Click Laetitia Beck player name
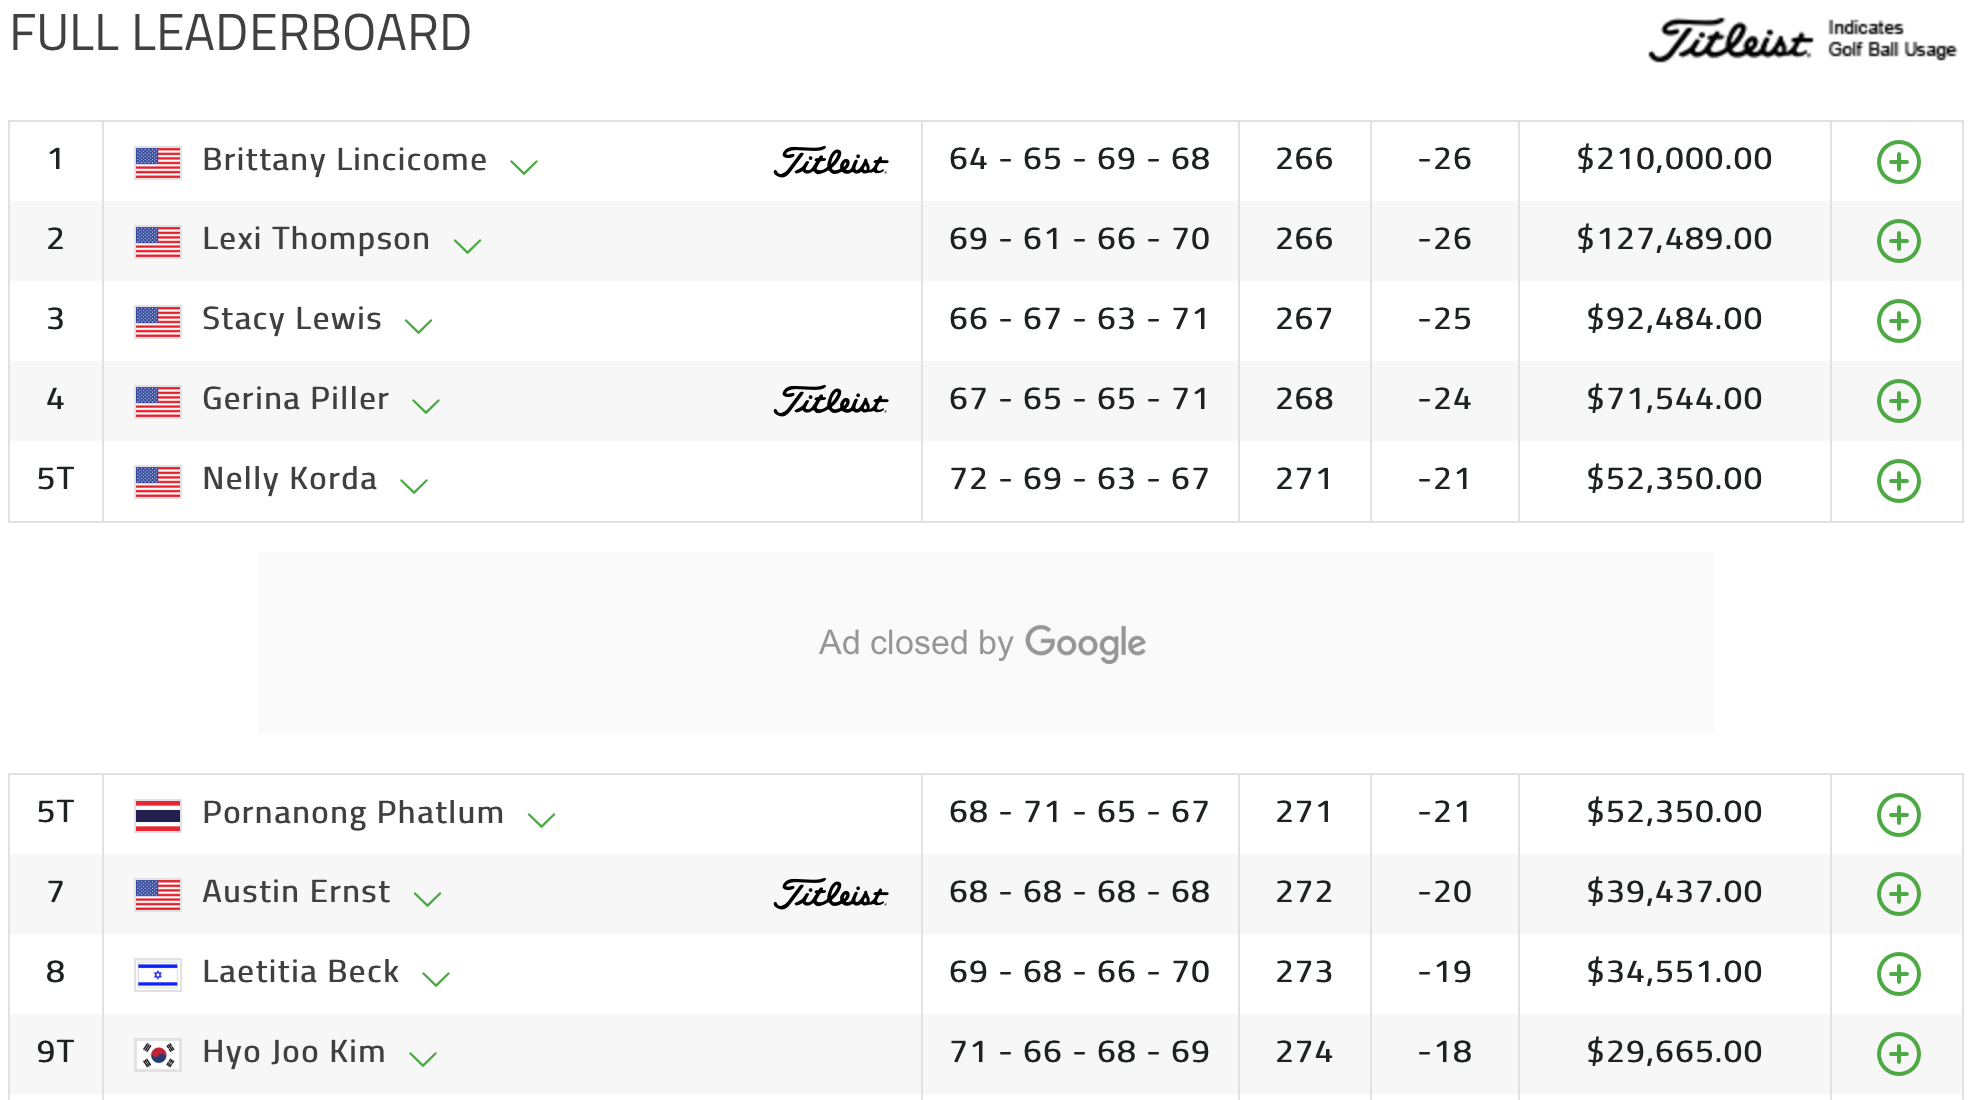Image resolution: width=1982 pixels, height=1100 pixels. point(301,972)
